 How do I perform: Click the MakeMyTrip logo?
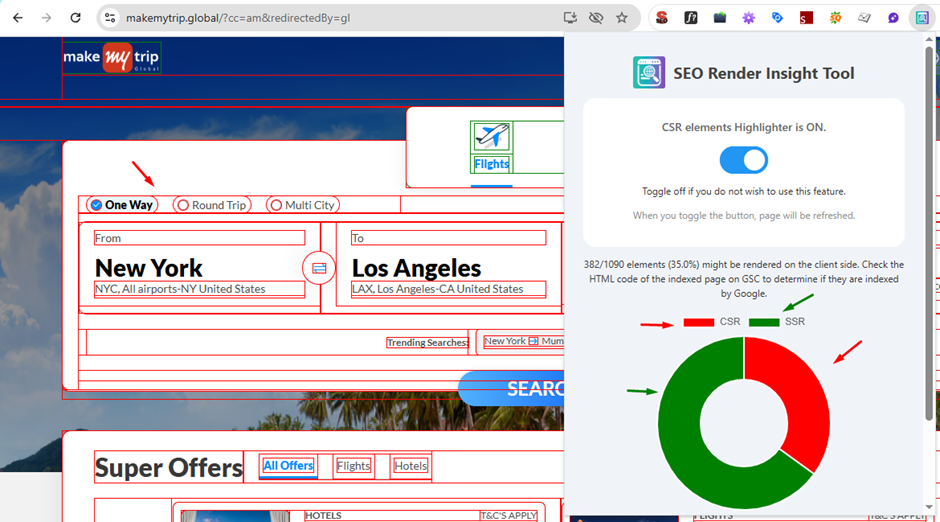(112, 58)
